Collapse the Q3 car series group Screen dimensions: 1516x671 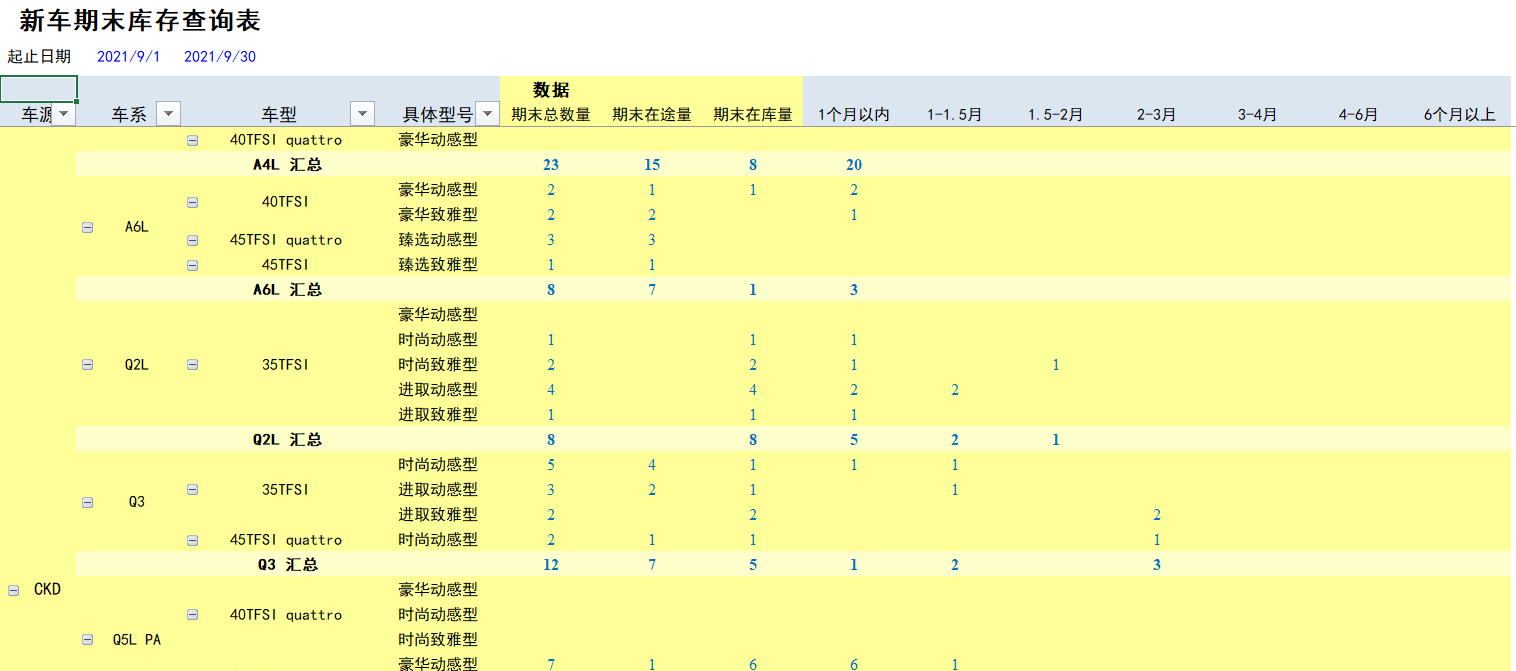click(87, 501)
